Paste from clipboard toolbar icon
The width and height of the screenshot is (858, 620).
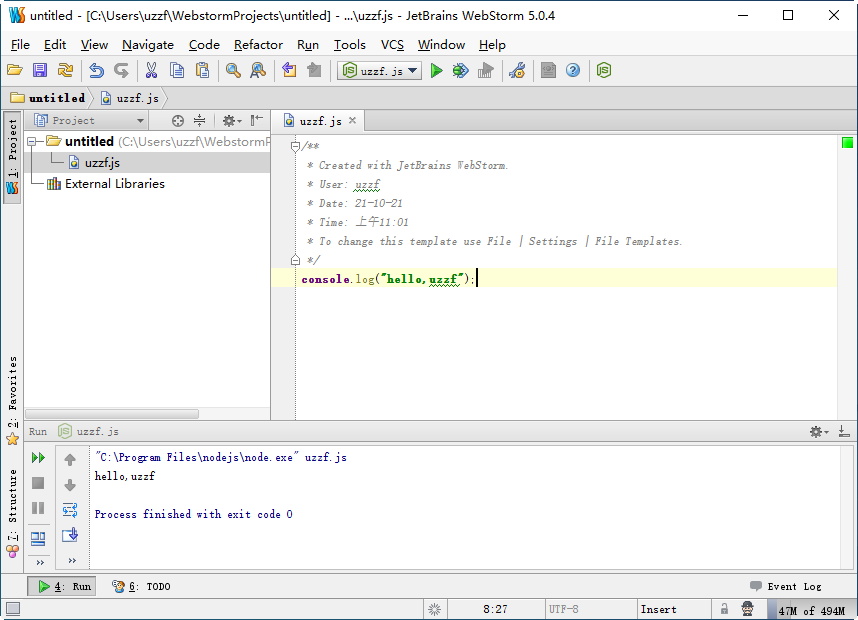(202, 71)
